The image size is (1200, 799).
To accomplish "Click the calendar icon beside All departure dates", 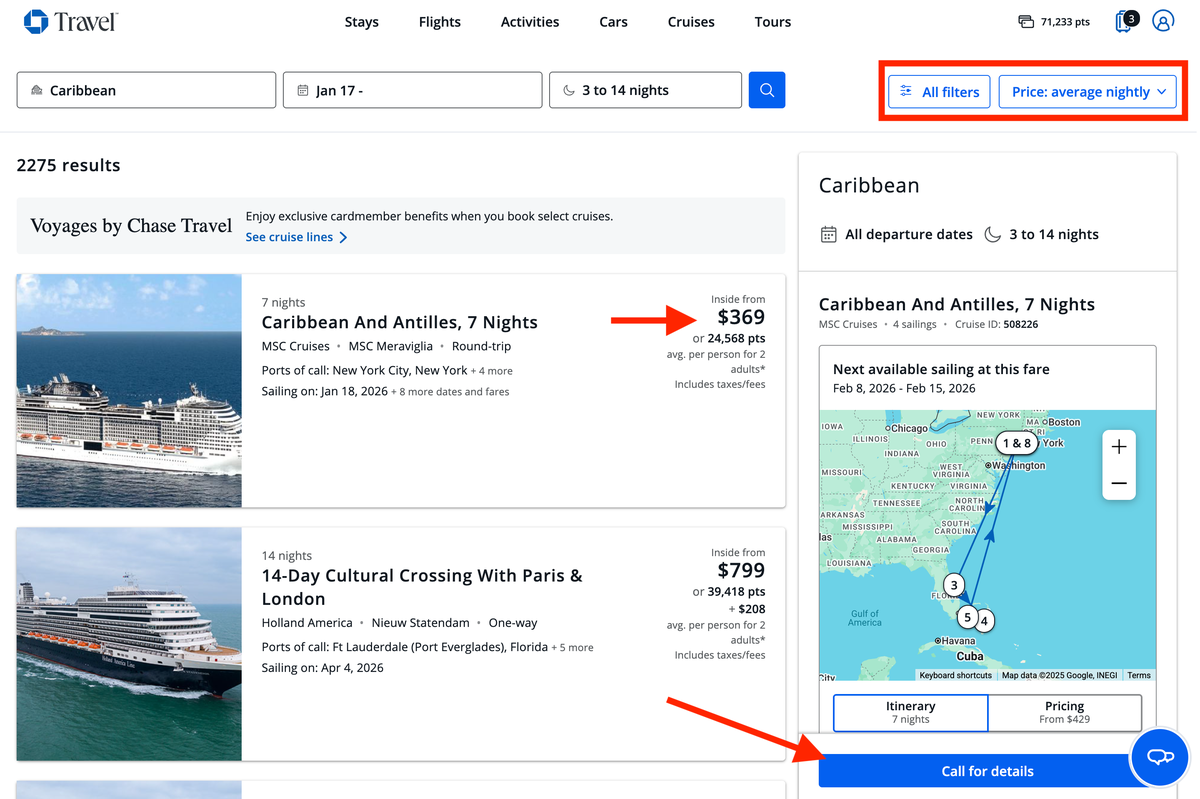I will 828,234.
